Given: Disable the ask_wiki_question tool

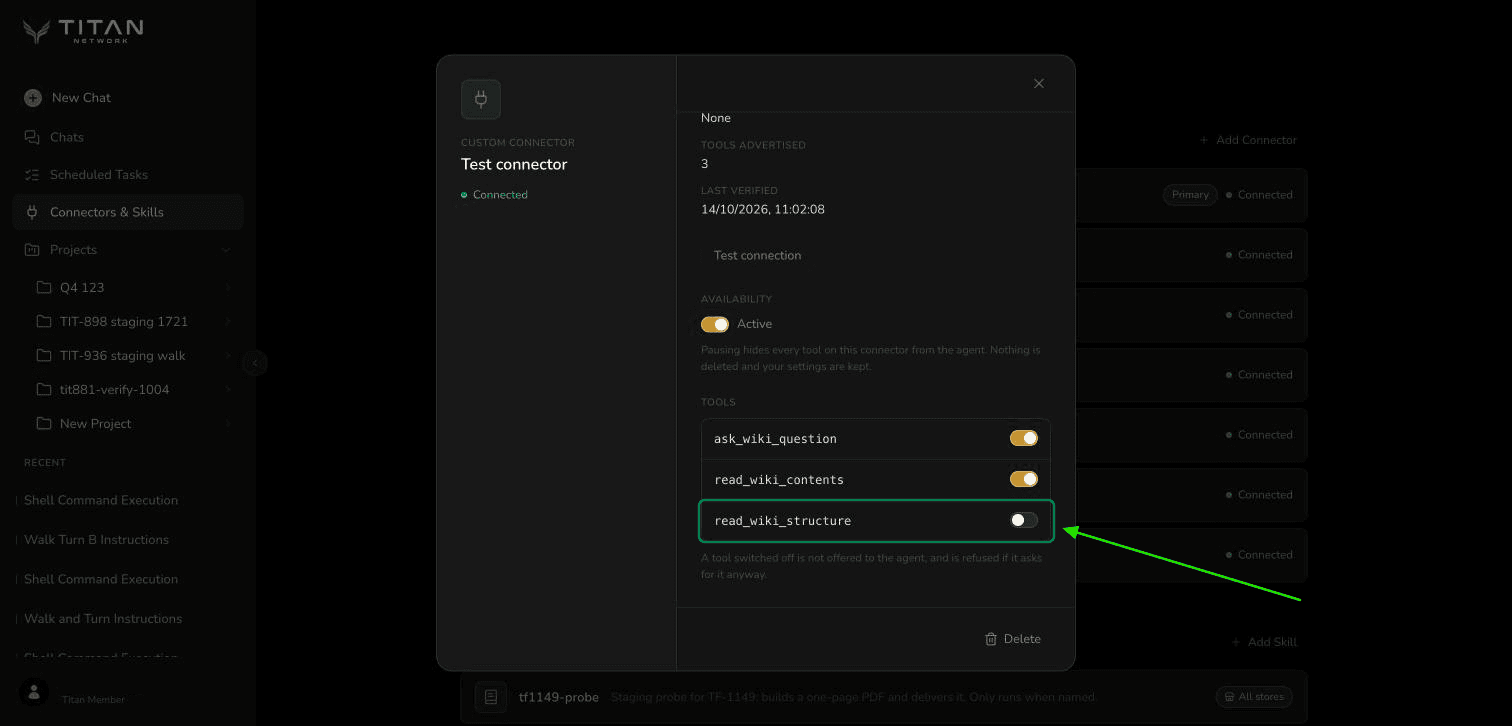Looking at the screenshot, I should pos(1024,438).
